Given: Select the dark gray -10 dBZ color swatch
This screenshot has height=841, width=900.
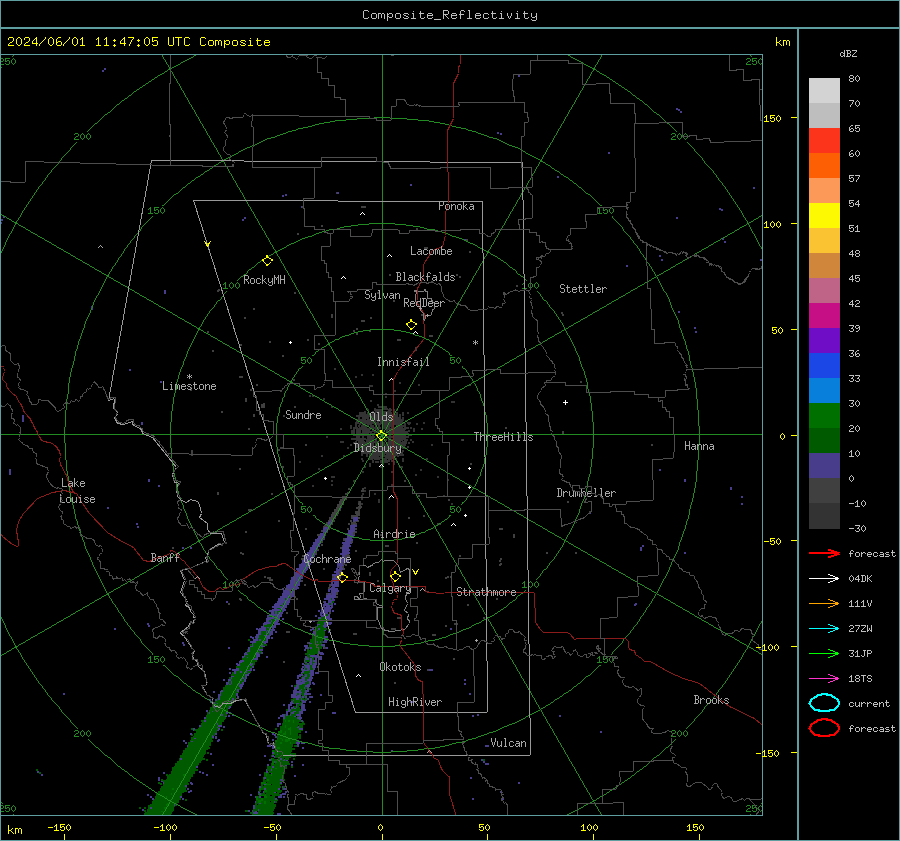Looking at the screenshot, I should click(x=824, y=516).
